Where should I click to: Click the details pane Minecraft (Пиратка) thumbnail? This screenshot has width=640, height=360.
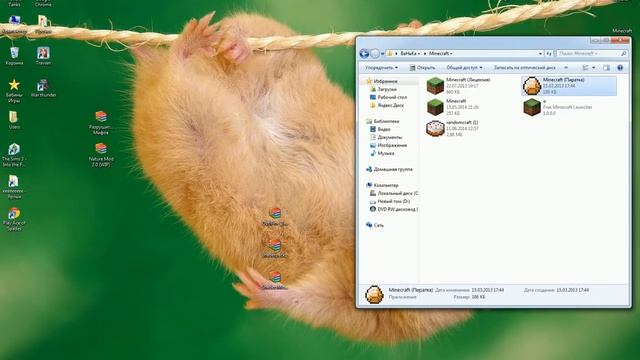tap(374, 294)
